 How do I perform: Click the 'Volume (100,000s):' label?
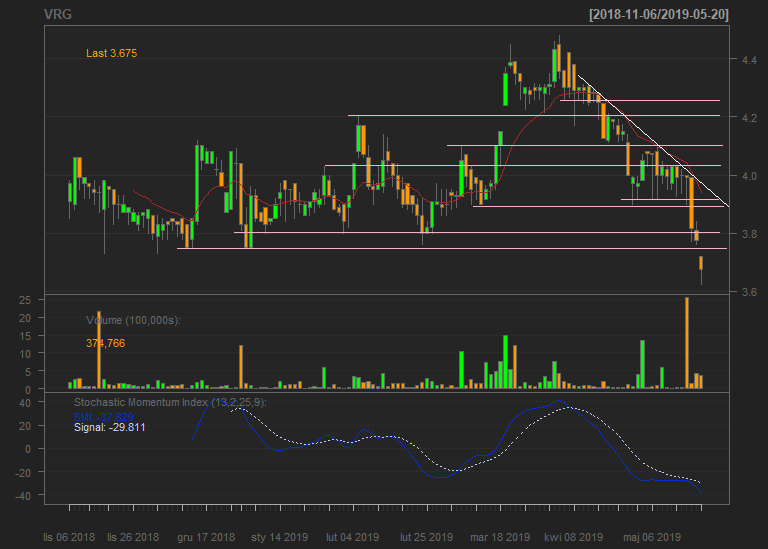(133, 320)
